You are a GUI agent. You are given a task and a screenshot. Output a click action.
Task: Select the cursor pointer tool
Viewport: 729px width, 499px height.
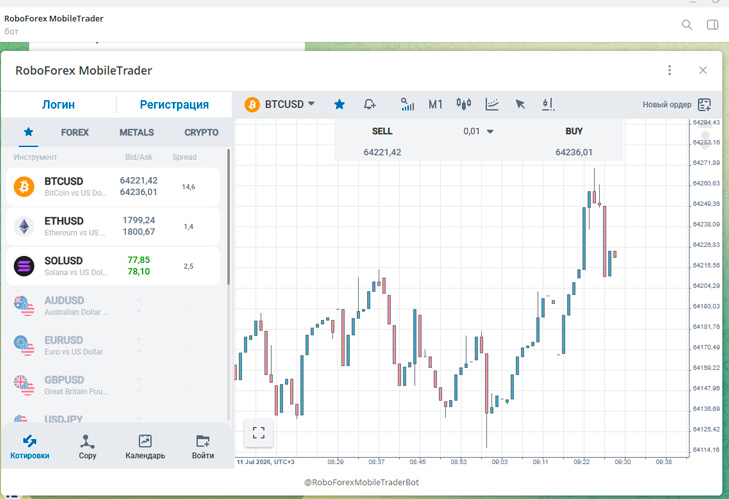click(520, 104)
